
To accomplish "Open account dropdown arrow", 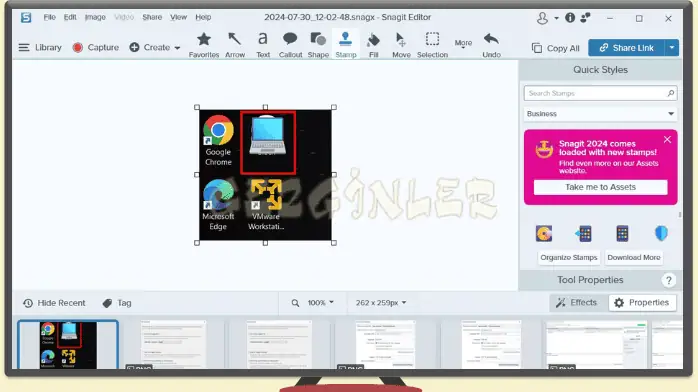I will tap(556, 19).
